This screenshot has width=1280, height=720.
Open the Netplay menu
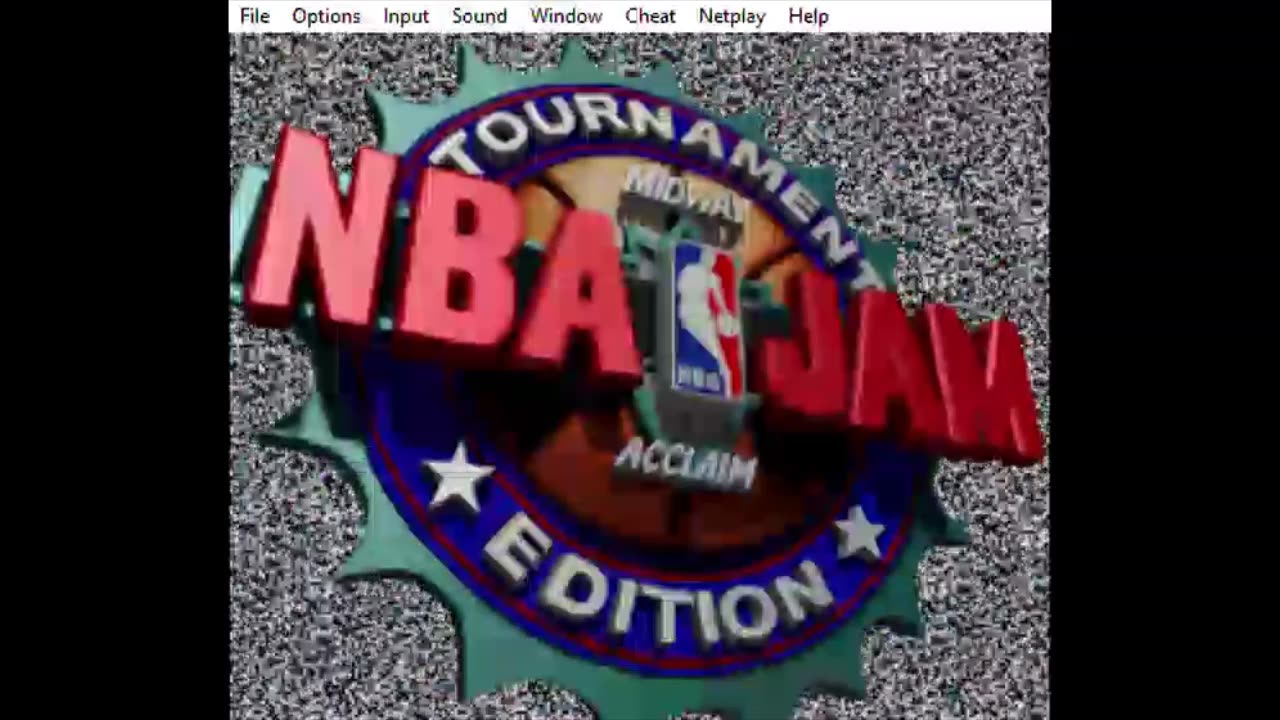click(x=732, y=16)
